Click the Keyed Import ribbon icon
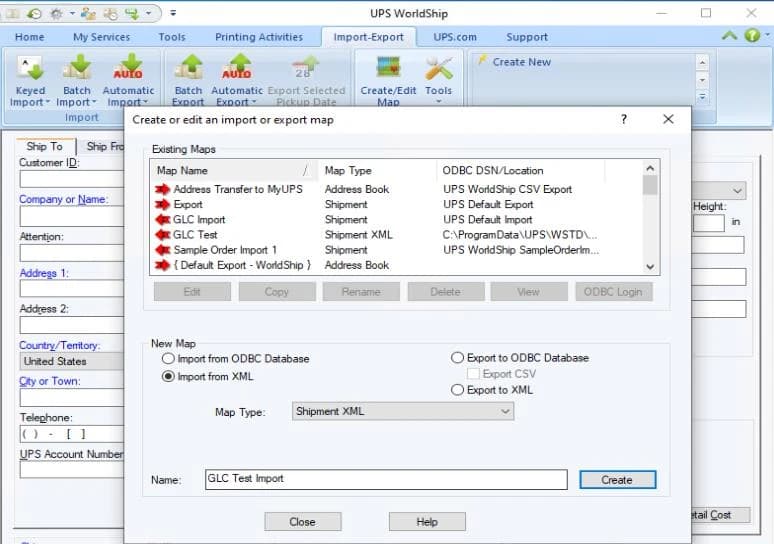The width and height of the screenshot is (774, 544). (30, 68)
